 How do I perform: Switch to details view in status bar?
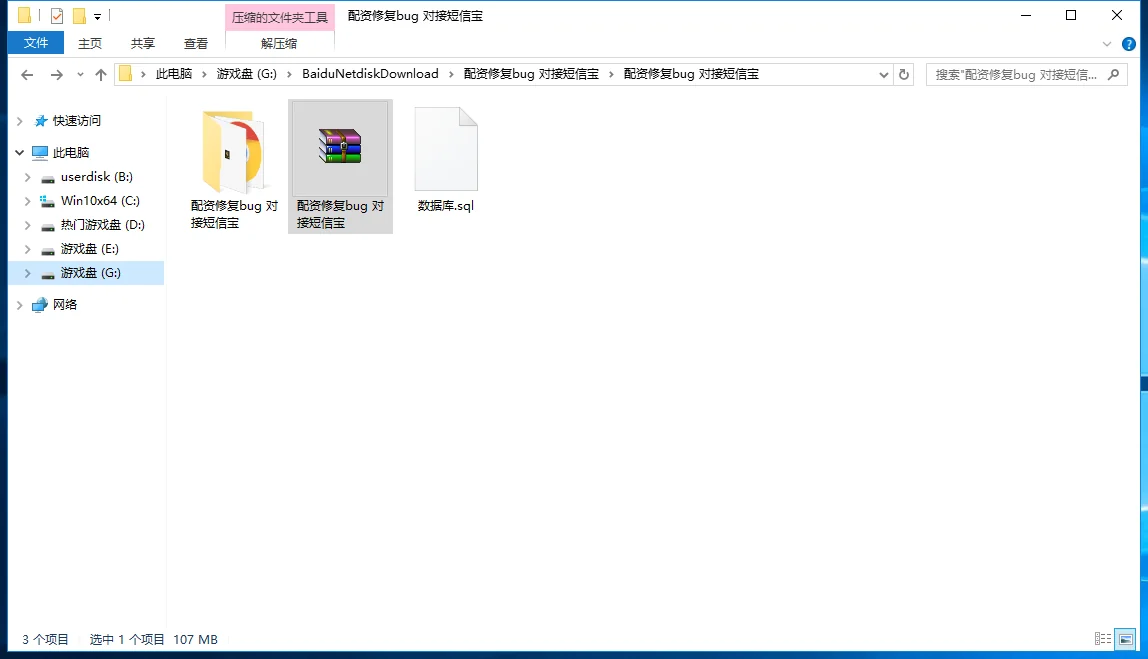coord(1103,639)
